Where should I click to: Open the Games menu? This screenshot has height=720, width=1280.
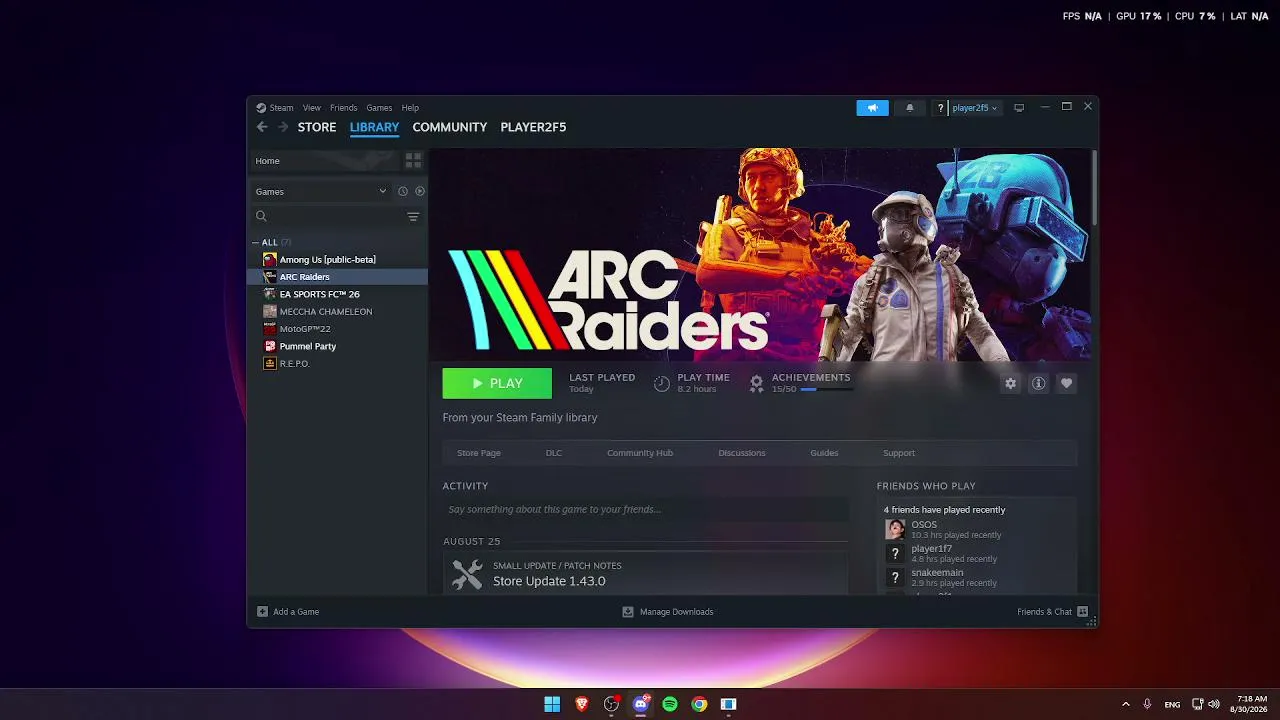(379, 108)
